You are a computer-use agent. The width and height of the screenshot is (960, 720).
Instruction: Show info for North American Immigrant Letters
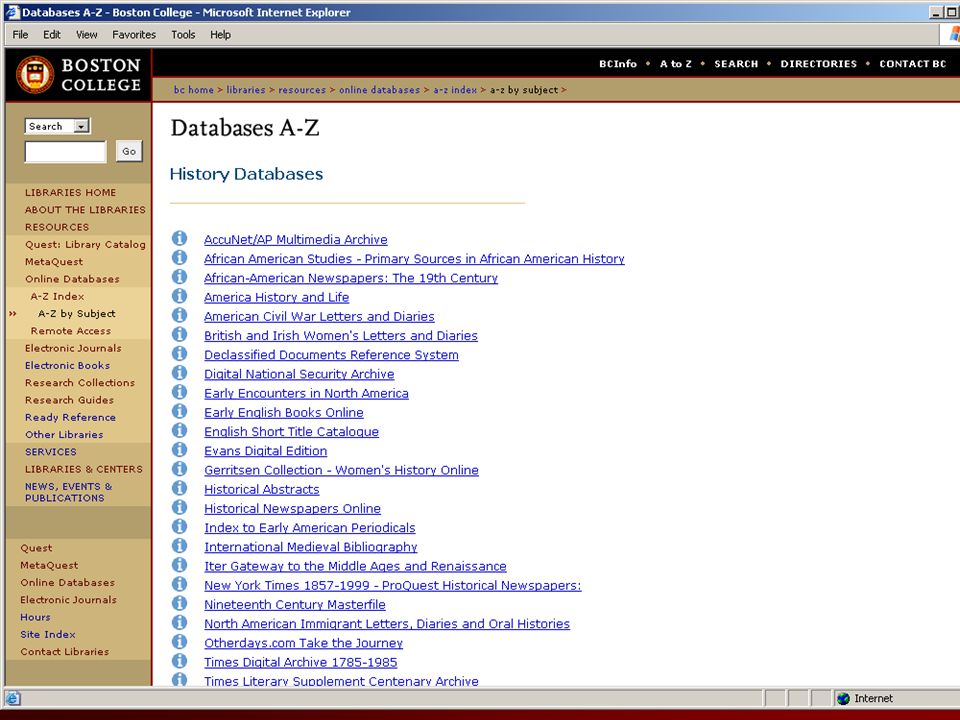(179, 622)
